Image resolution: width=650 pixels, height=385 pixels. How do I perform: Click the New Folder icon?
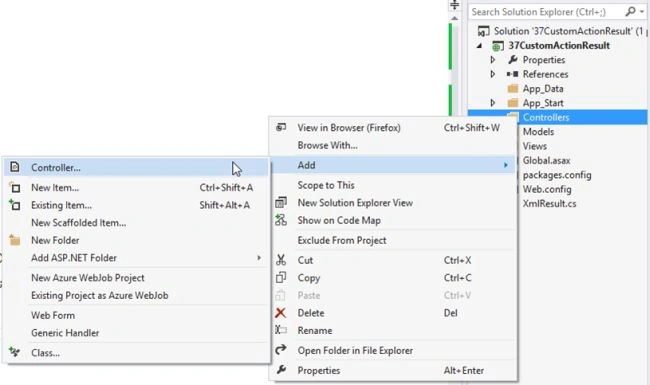[x=15, y=240]
